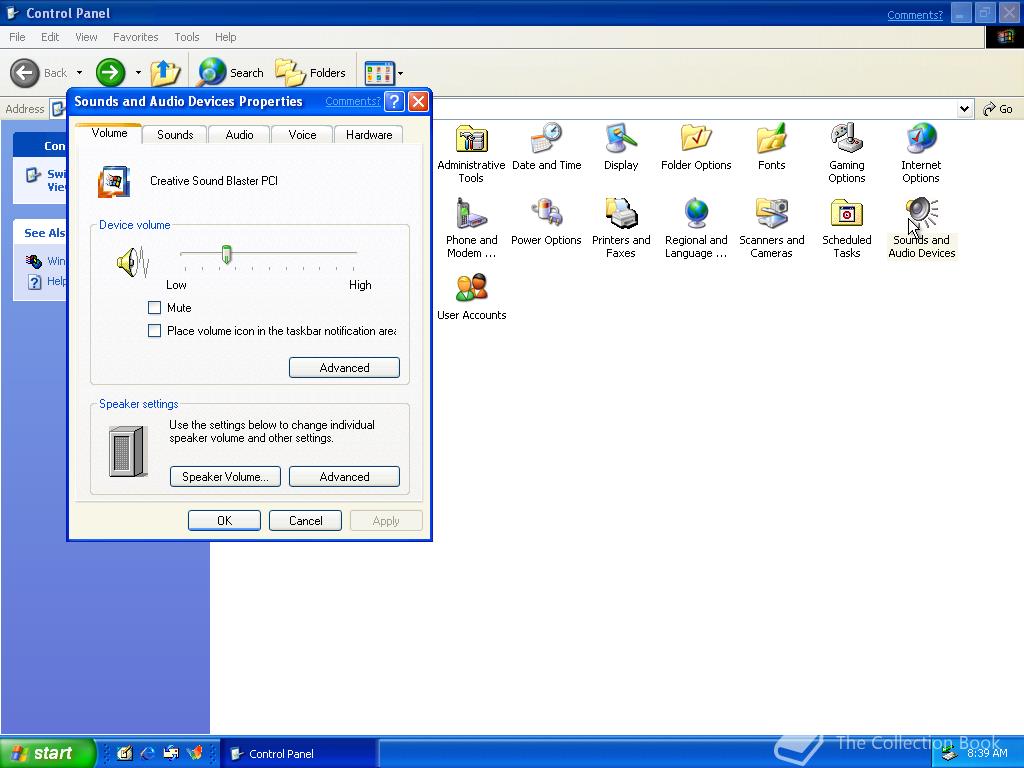Open the View menu
Viewport: 1024px width, 768px height.
[x=86, y=37]
